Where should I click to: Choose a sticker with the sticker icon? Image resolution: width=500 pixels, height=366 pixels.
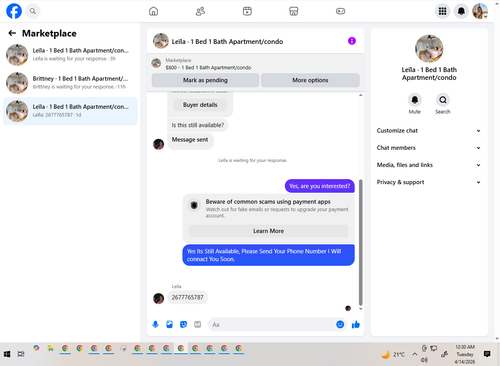click(x=183, y=324)
